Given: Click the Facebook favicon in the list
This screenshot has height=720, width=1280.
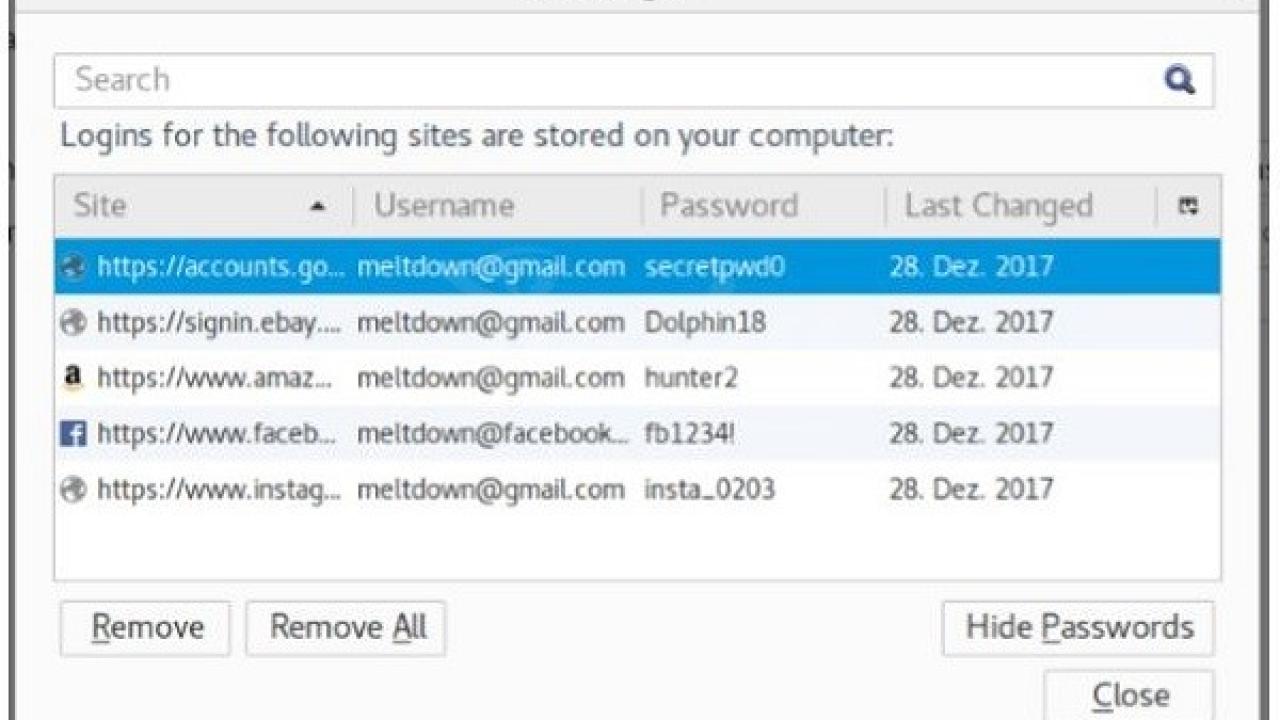Looking at the screenshot, I should tap(73, 433).
